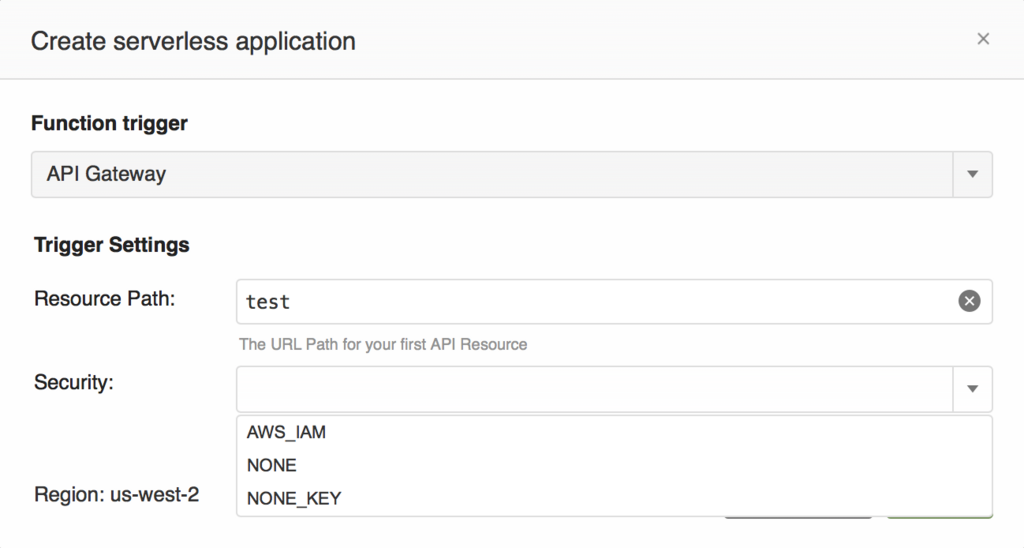Click into the Resource Path input
This screenshot has height=548, width=1024.
pyautogui.click(x=614, y=302)
